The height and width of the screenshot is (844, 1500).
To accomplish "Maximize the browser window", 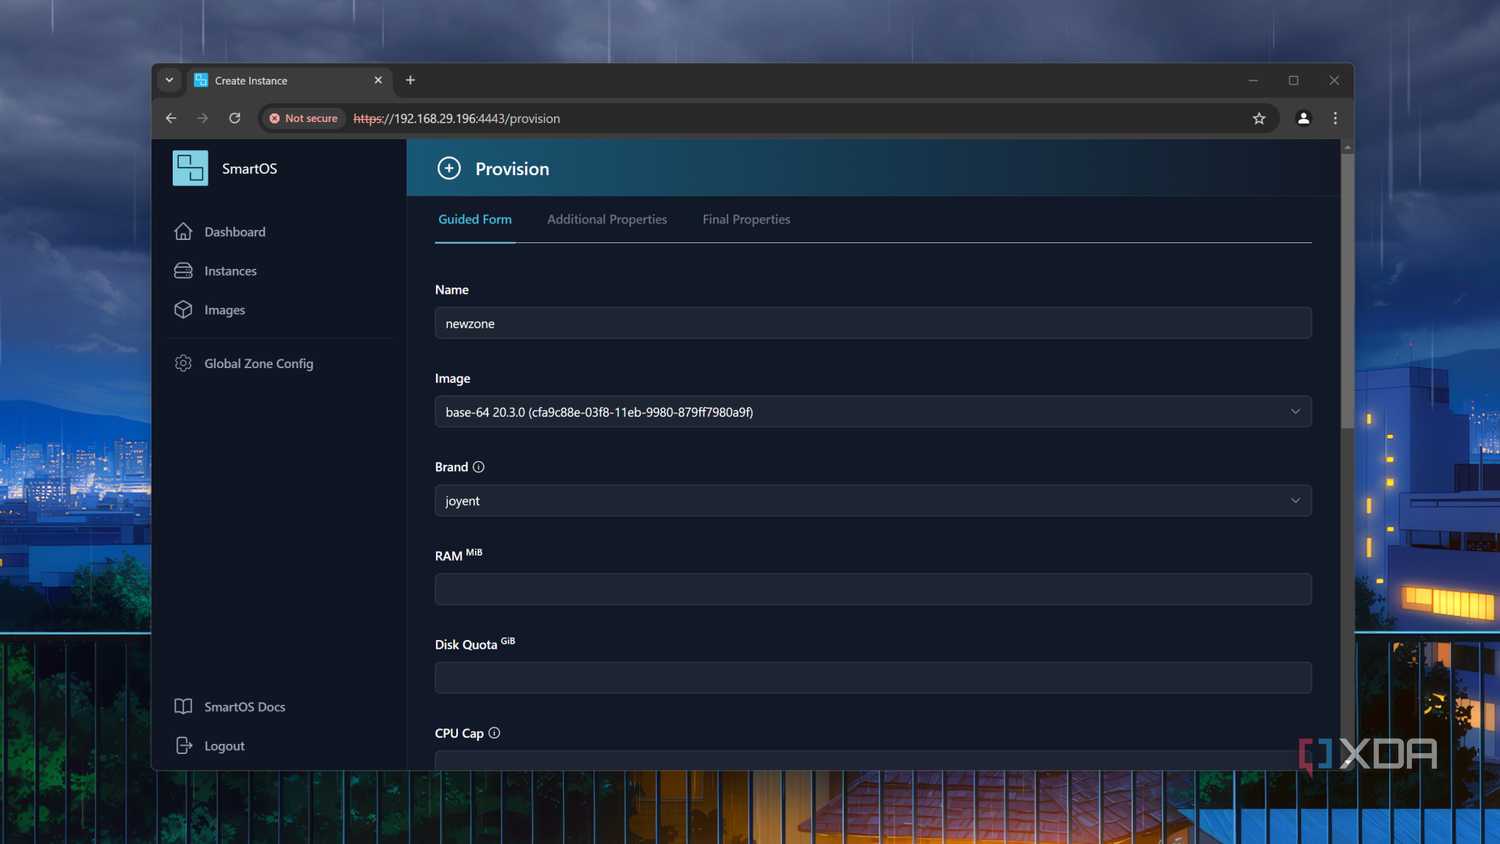I will pyautogui.click(x=1293, y=80).
